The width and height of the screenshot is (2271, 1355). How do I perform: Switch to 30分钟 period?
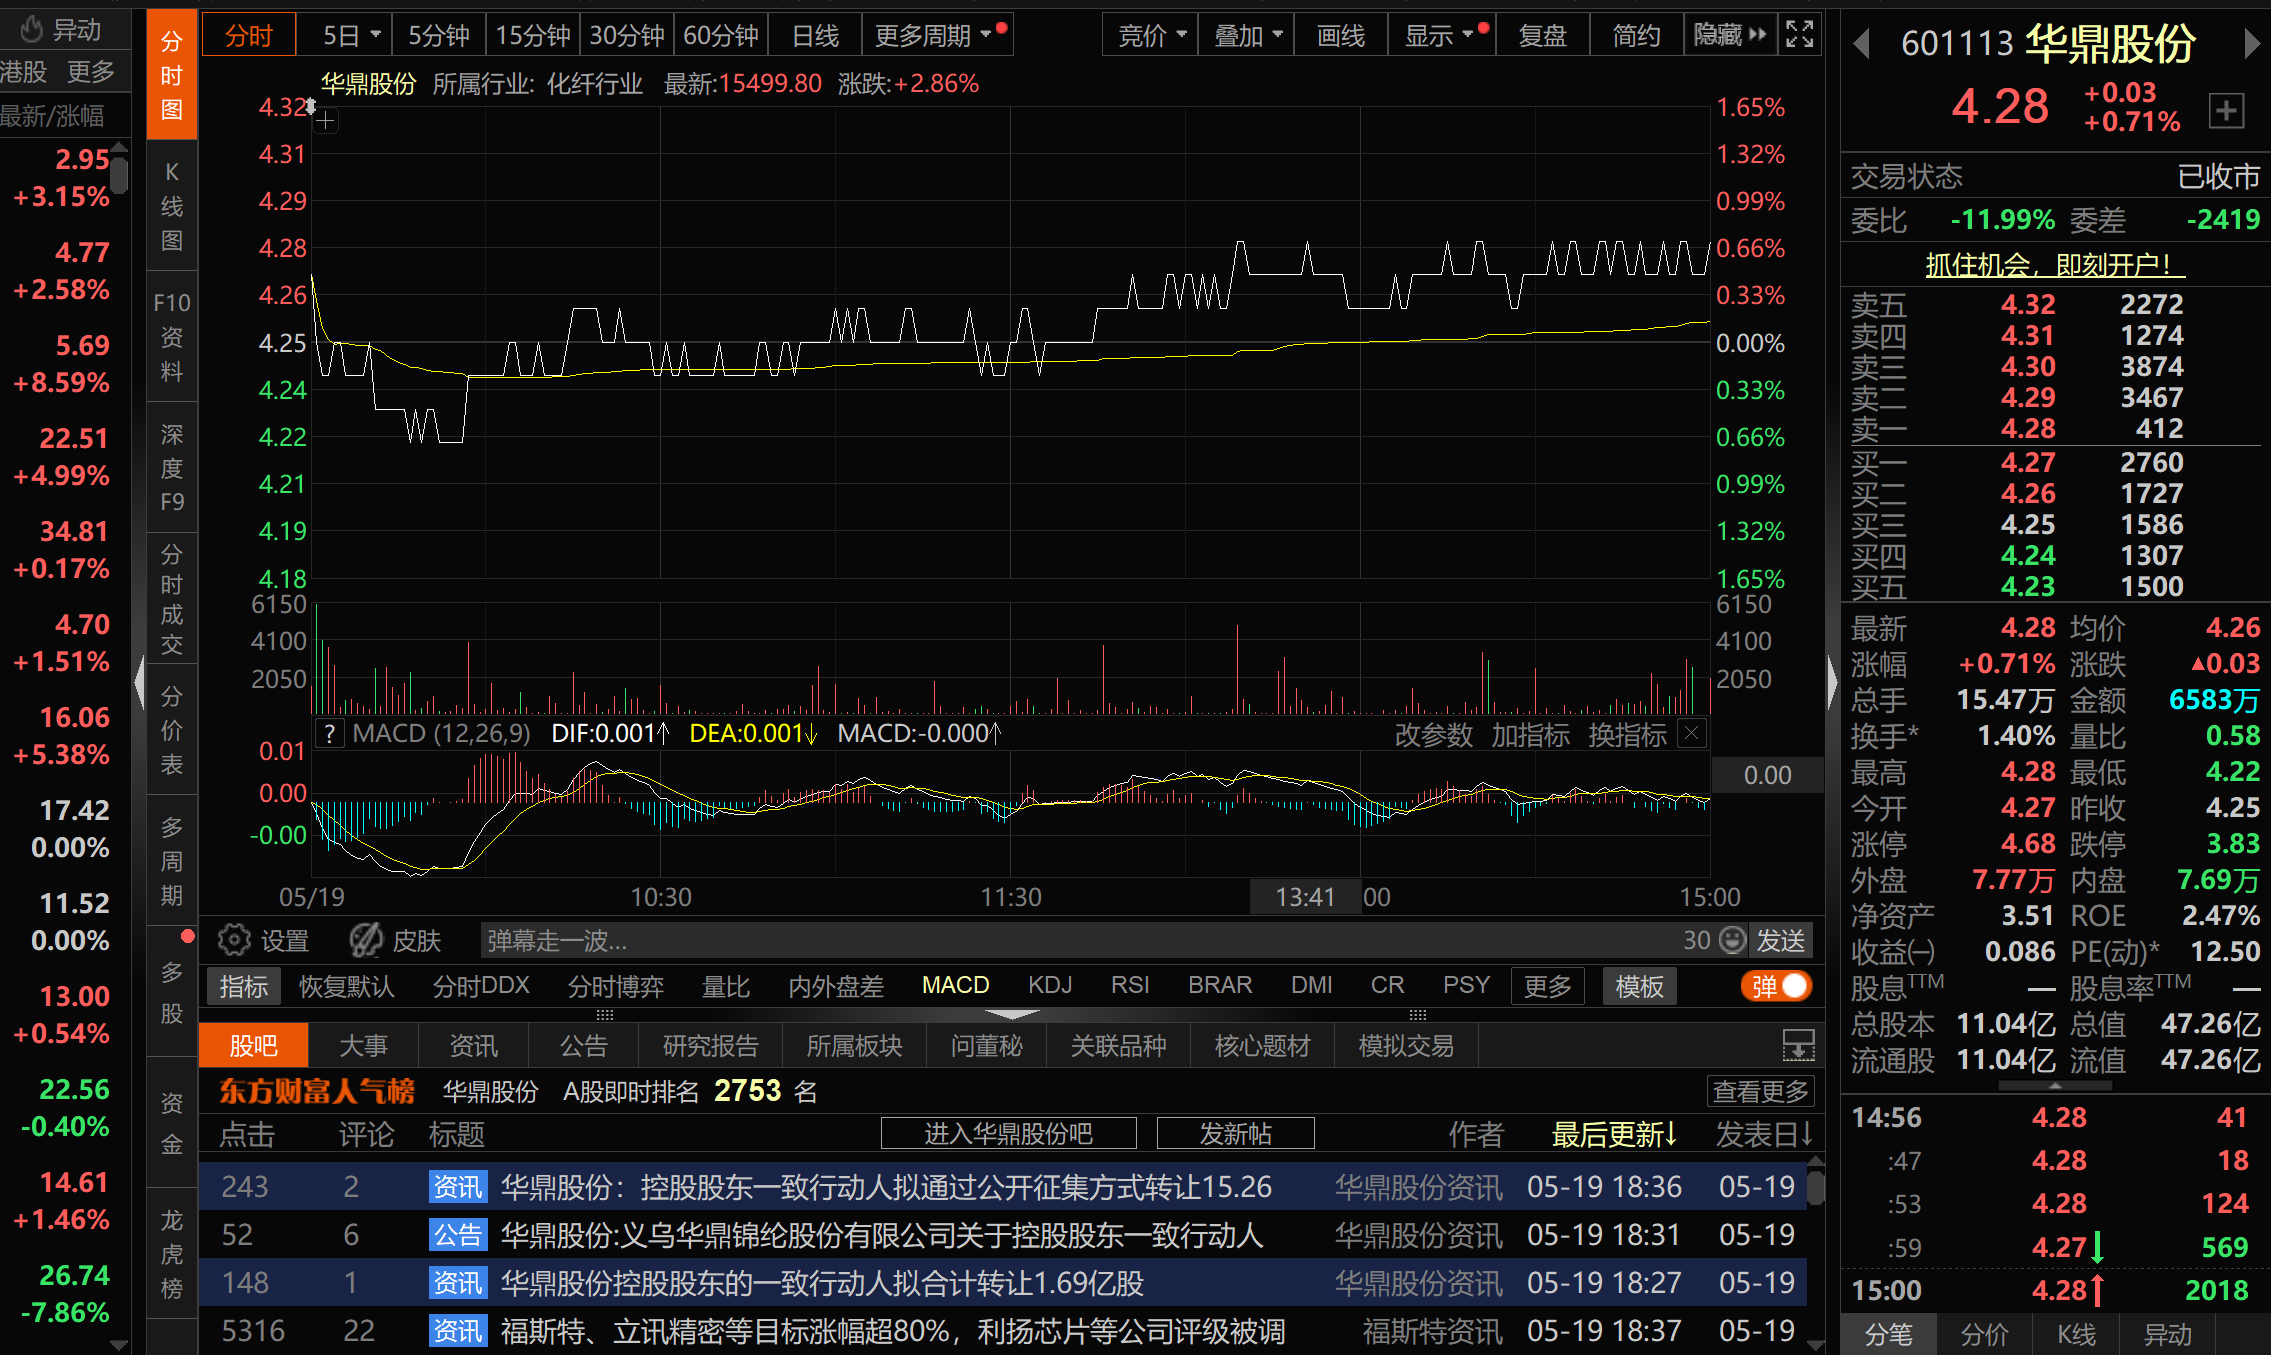[x=627, y=36]
